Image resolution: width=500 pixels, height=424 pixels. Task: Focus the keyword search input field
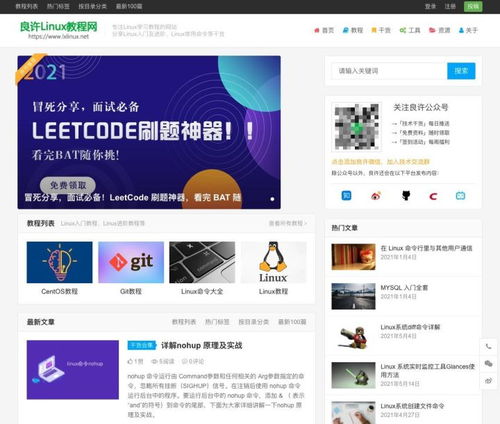(389, 71)
